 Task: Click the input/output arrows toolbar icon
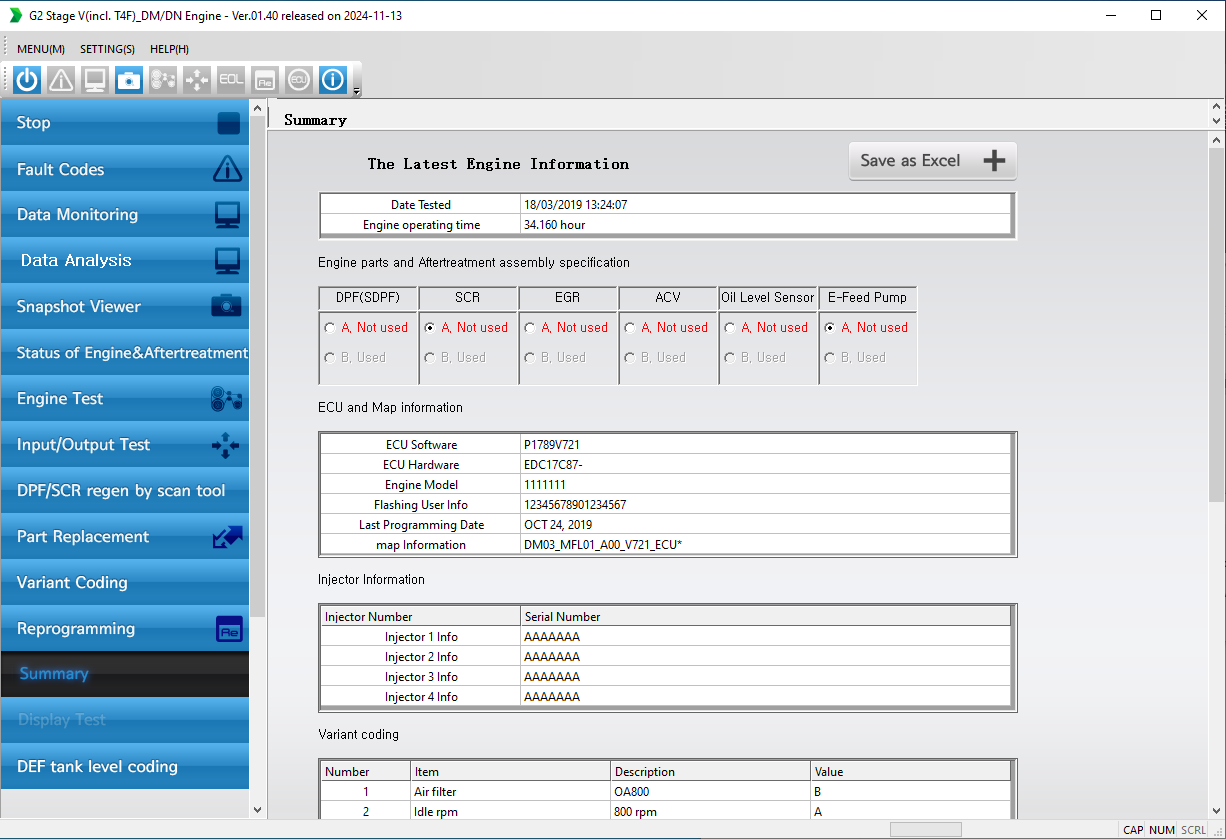pyautogui.click(x=197, y=80)
